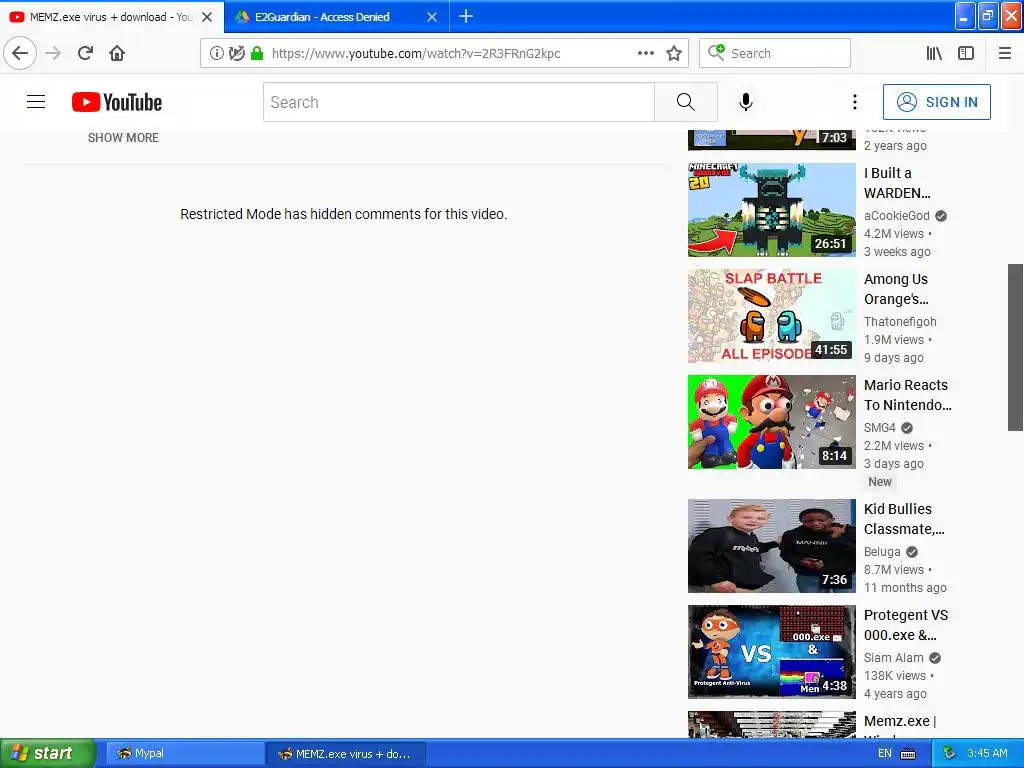Click the green padlock security icon

257,53
